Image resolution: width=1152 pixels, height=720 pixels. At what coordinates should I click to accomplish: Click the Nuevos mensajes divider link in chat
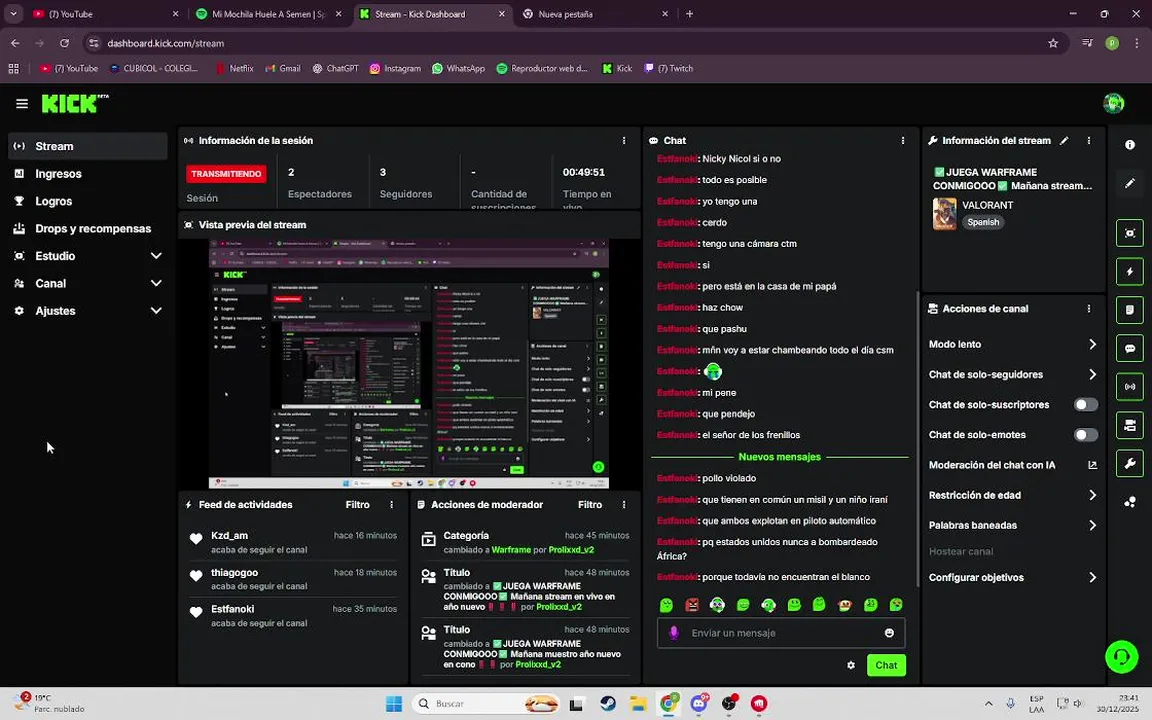(780, 456)
